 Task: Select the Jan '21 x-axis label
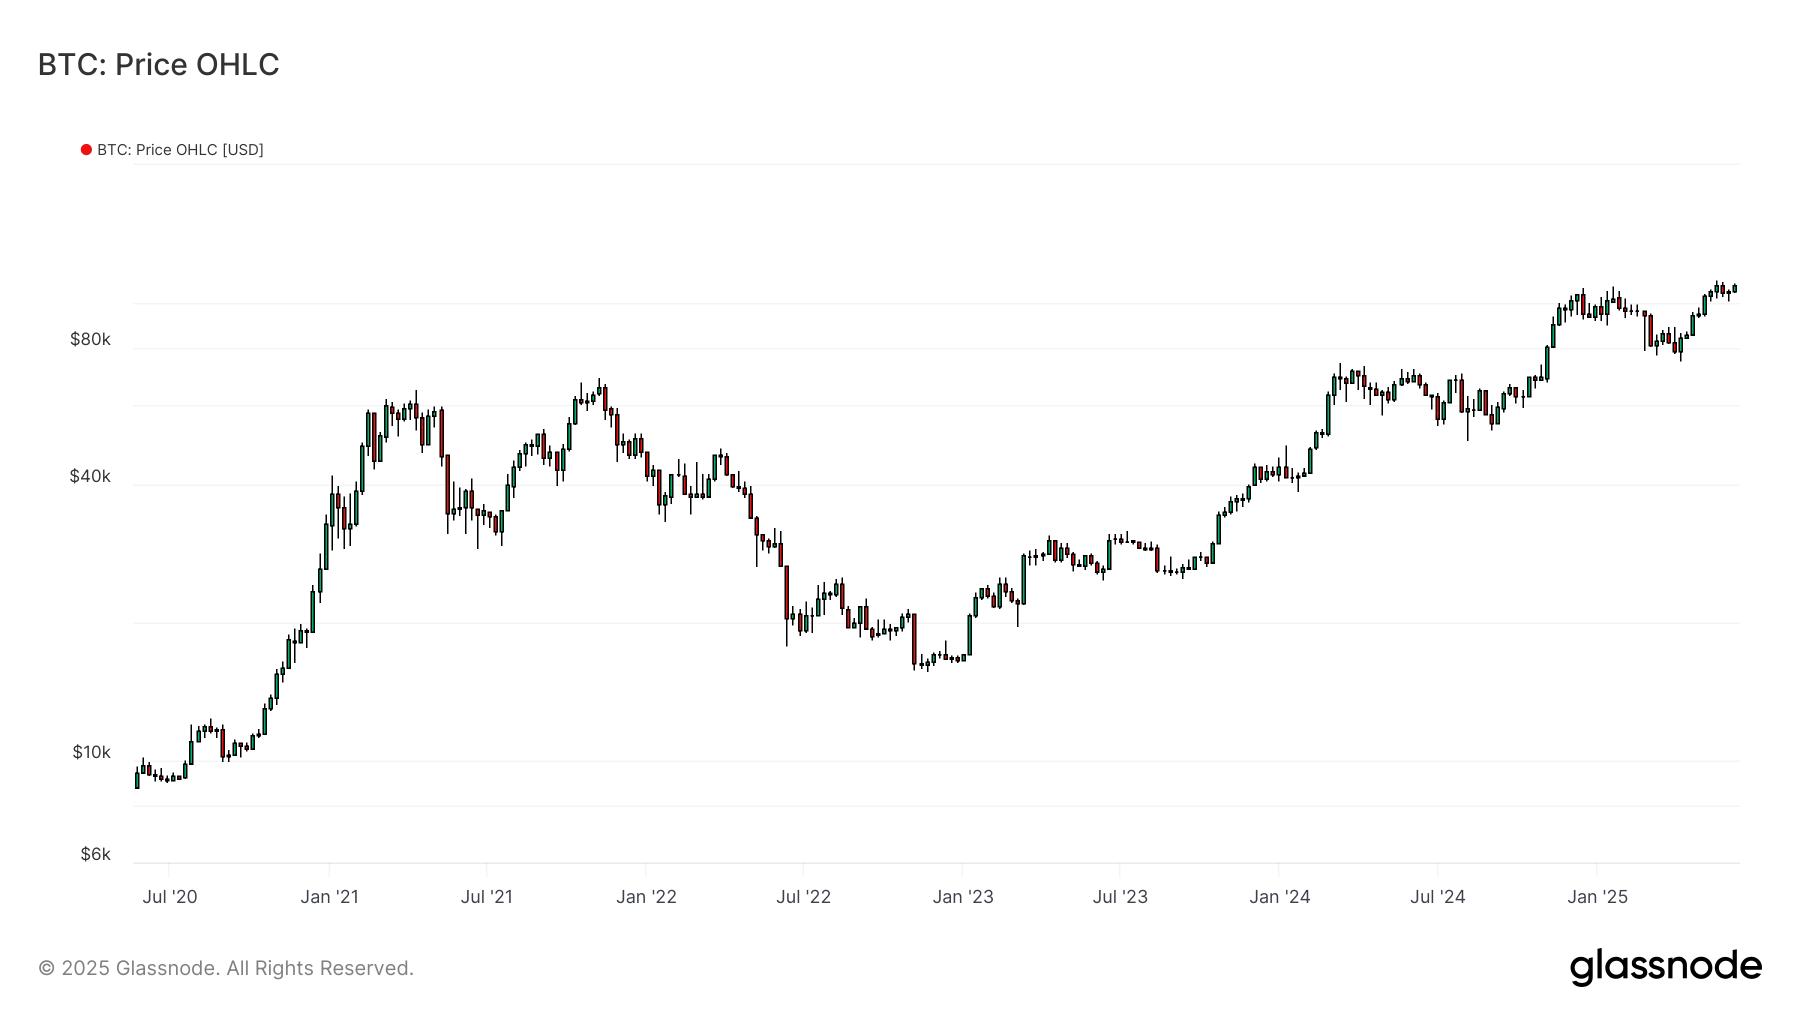click(329, 897)
